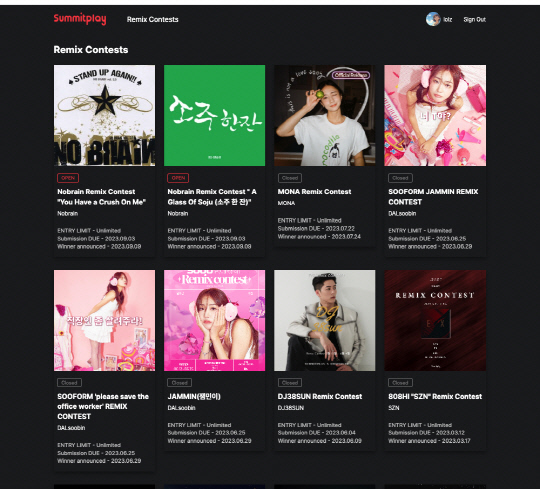Open the dark red Remix Contest cover
This screenshot has height=489, width=540.
point(435,320)
